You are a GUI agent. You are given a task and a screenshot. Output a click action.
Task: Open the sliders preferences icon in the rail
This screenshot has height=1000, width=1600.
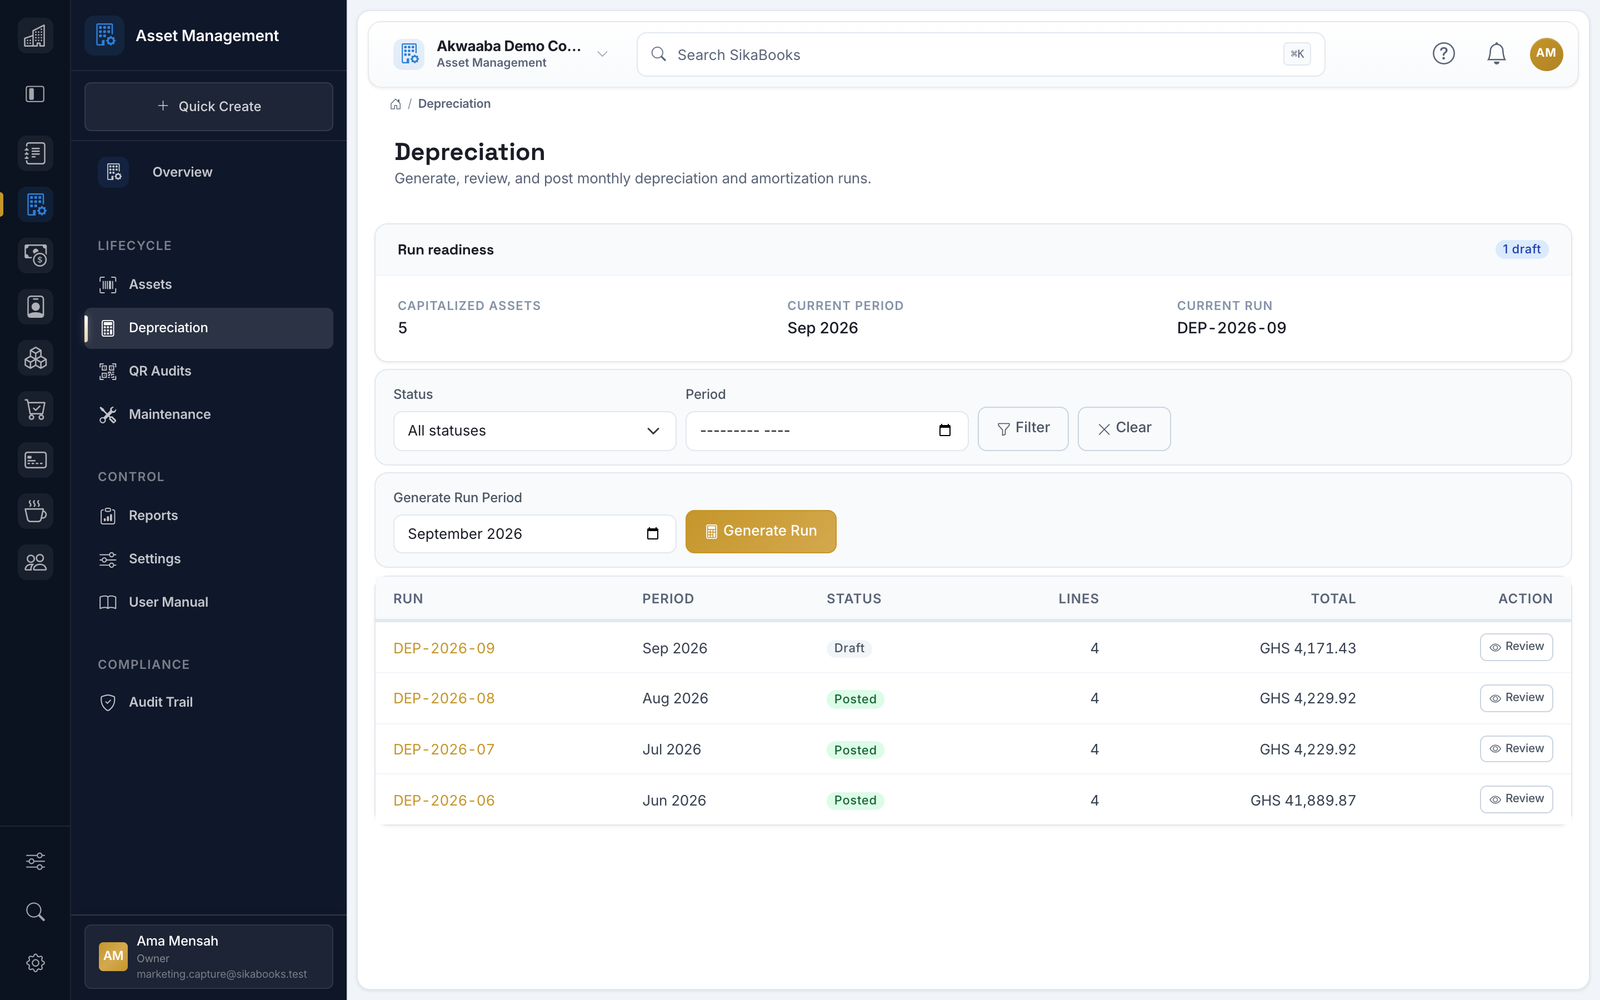[x=35, y=861]
